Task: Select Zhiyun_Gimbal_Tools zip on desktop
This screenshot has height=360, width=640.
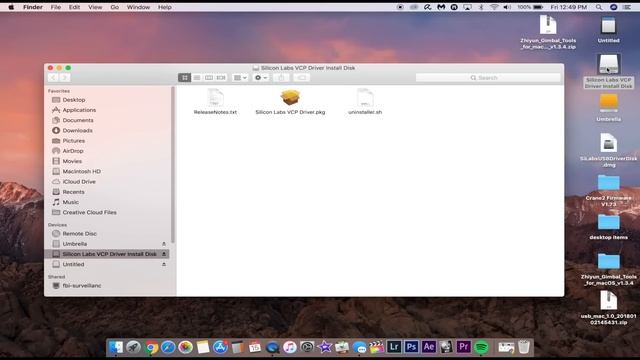Action: [x=548, y=32]
